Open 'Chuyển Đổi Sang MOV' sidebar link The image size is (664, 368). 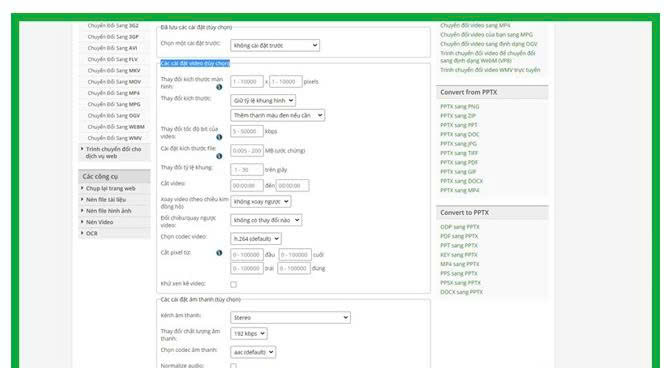click(114, 82)
